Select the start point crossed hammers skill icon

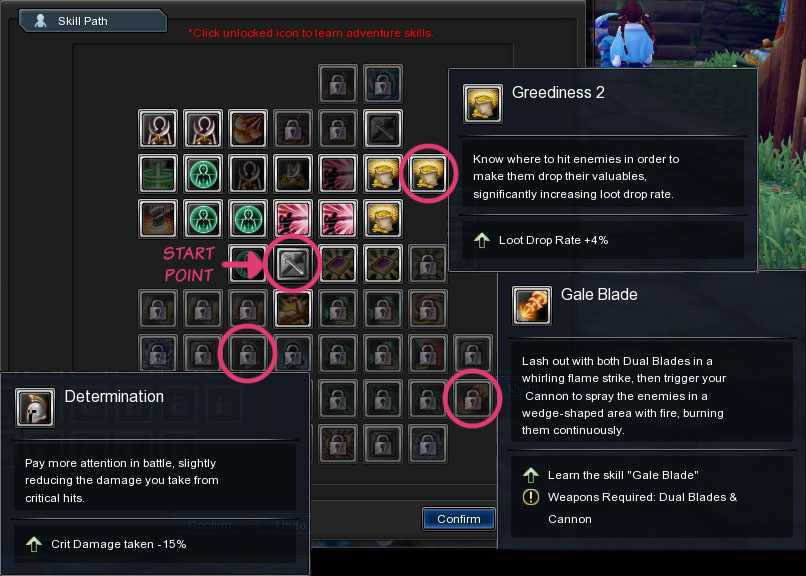tap(293, 264)
